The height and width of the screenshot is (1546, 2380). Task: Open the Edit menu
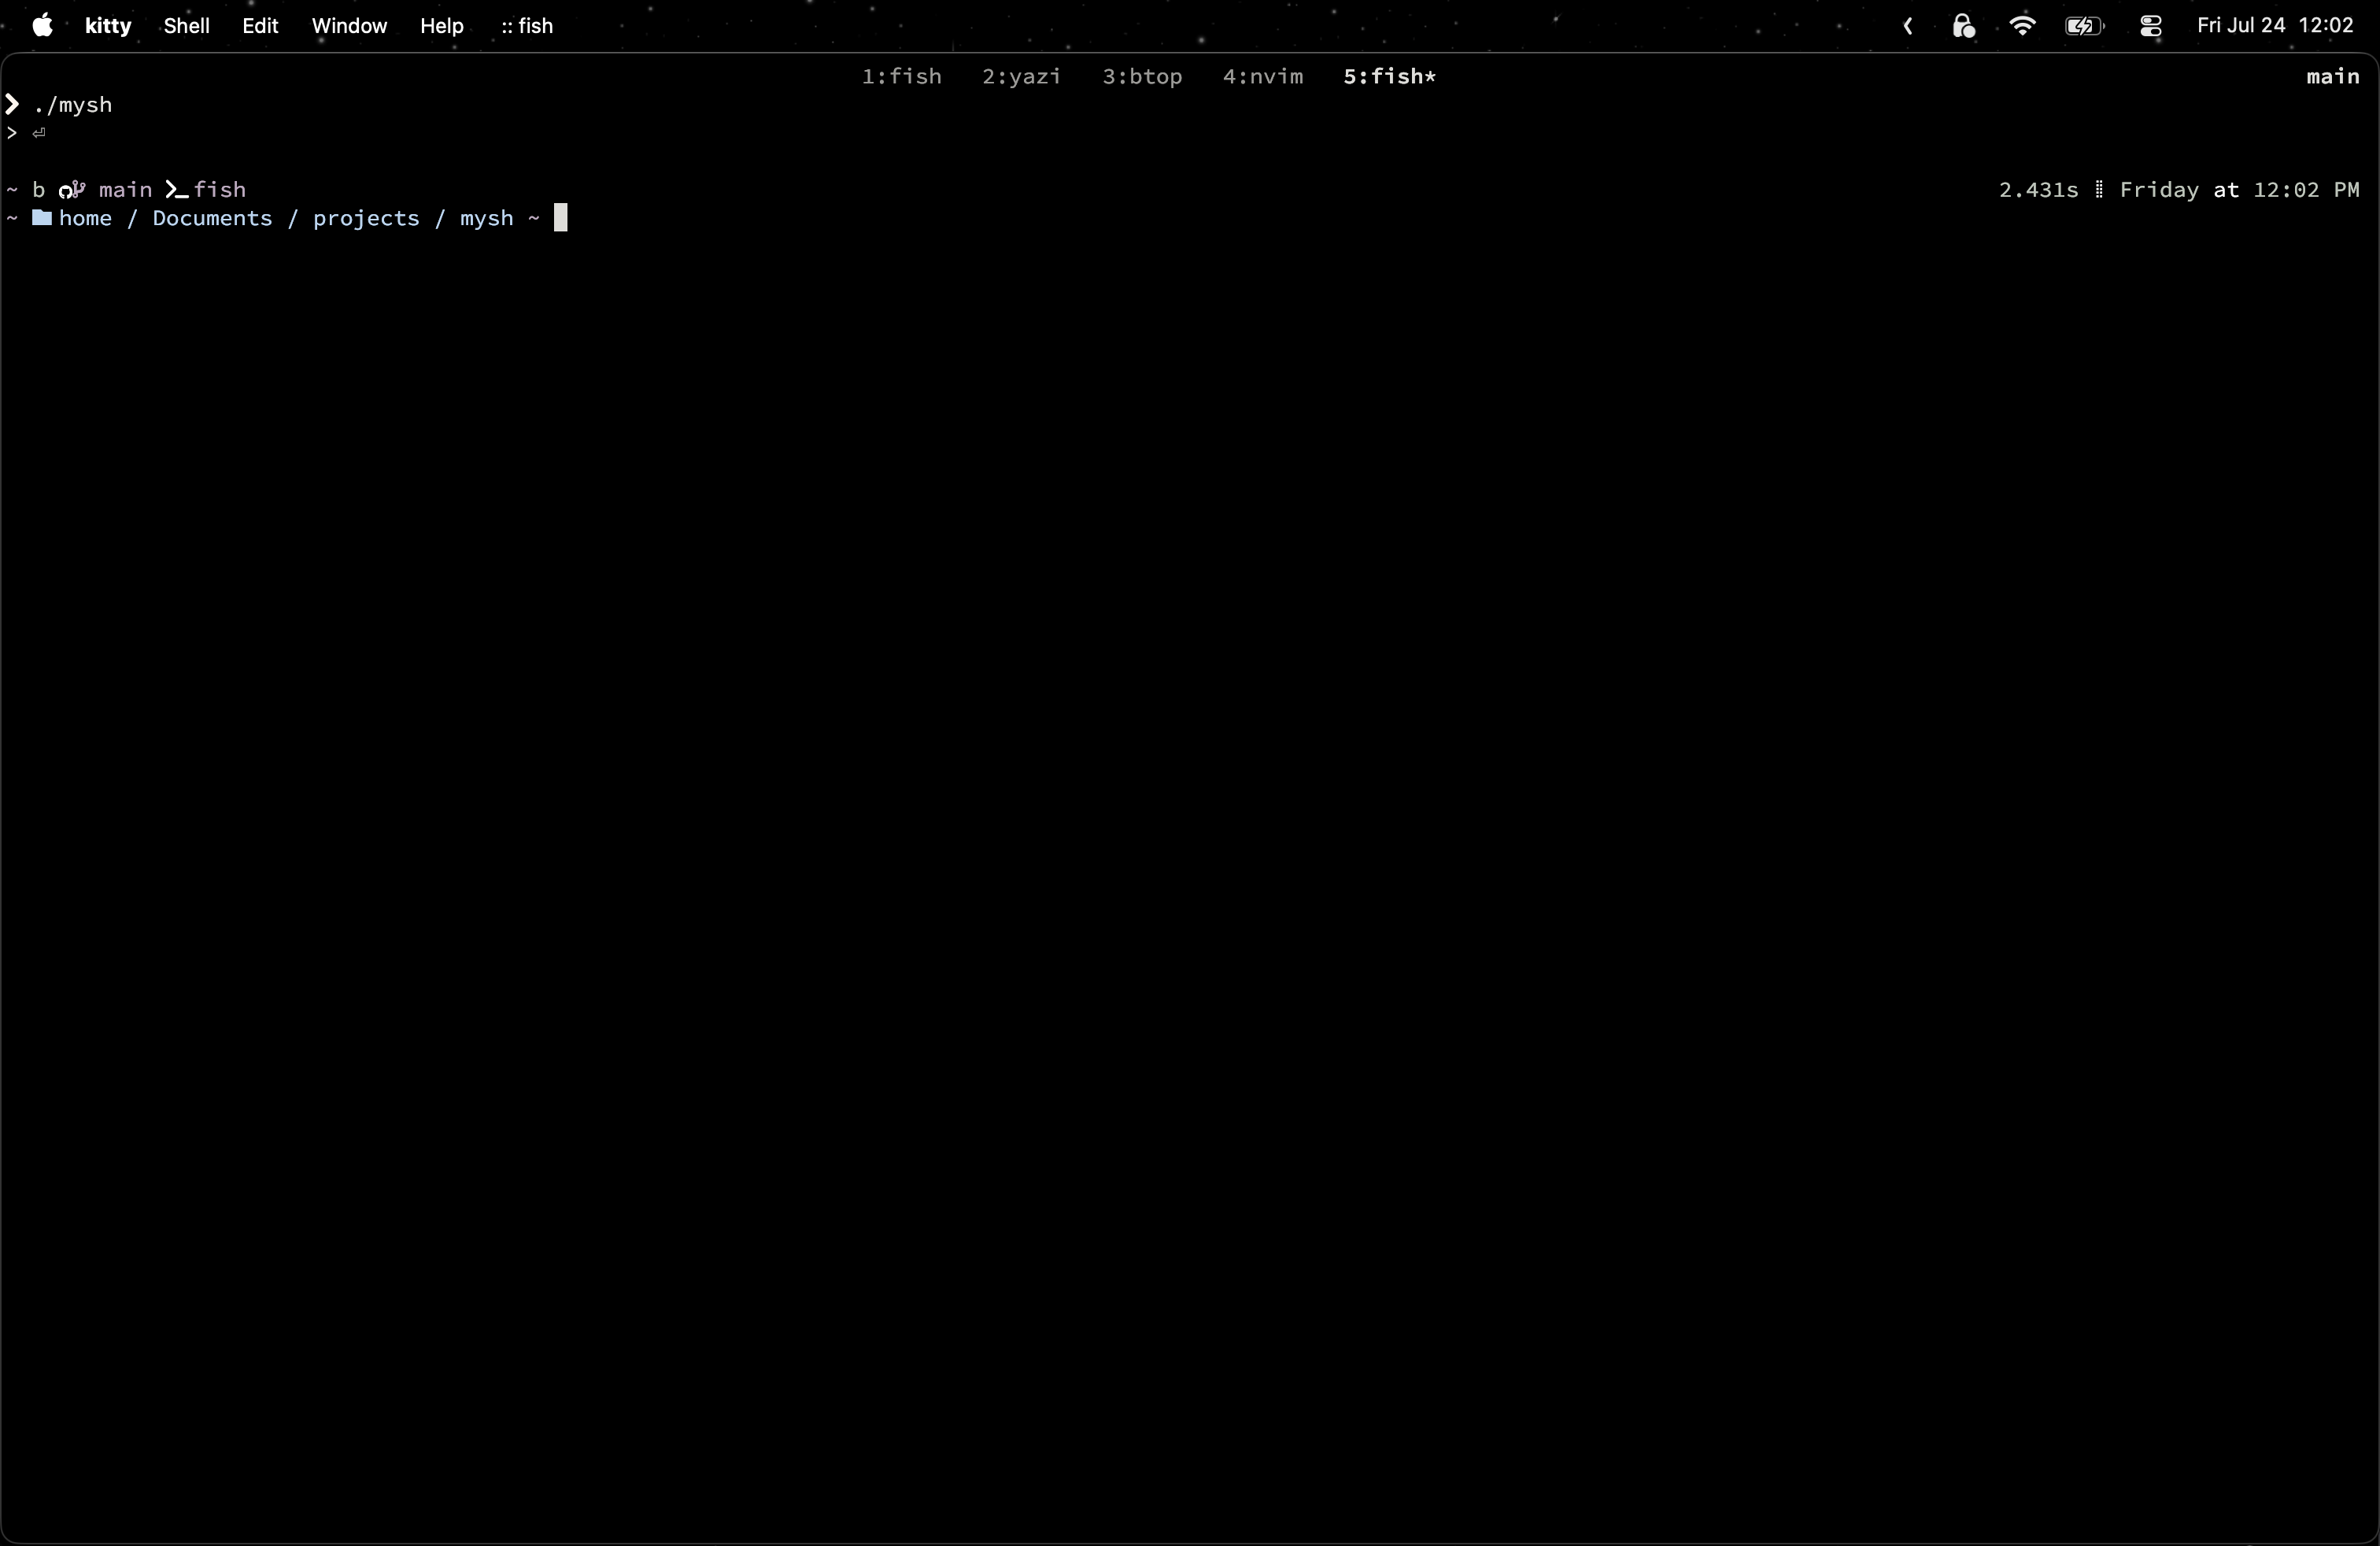(260, 26)
